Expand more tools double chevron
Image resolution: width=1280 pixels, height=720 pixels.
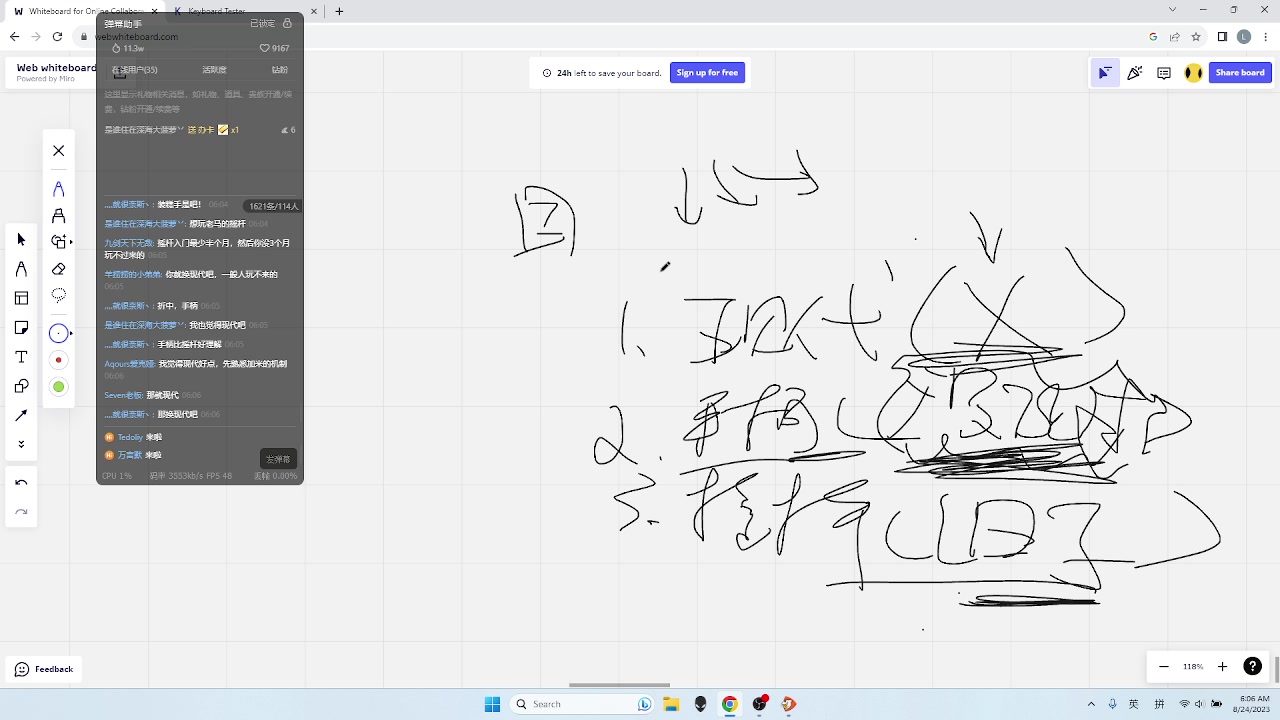(x=21, y=444)
